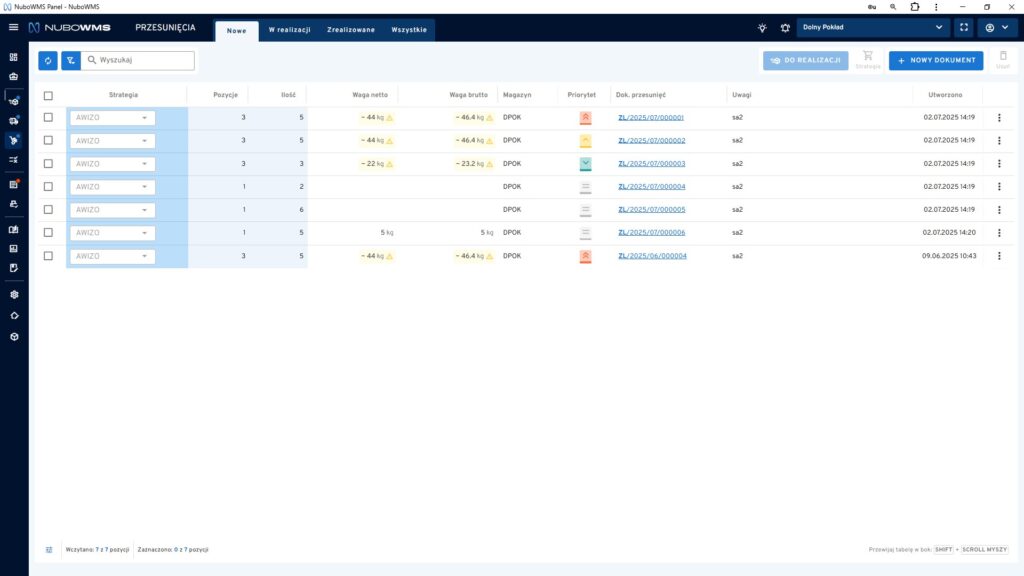This screenshot has width=1024, height=576.
Task: Toggle fullscreen mode icon in header
Action: coord(964,28)
